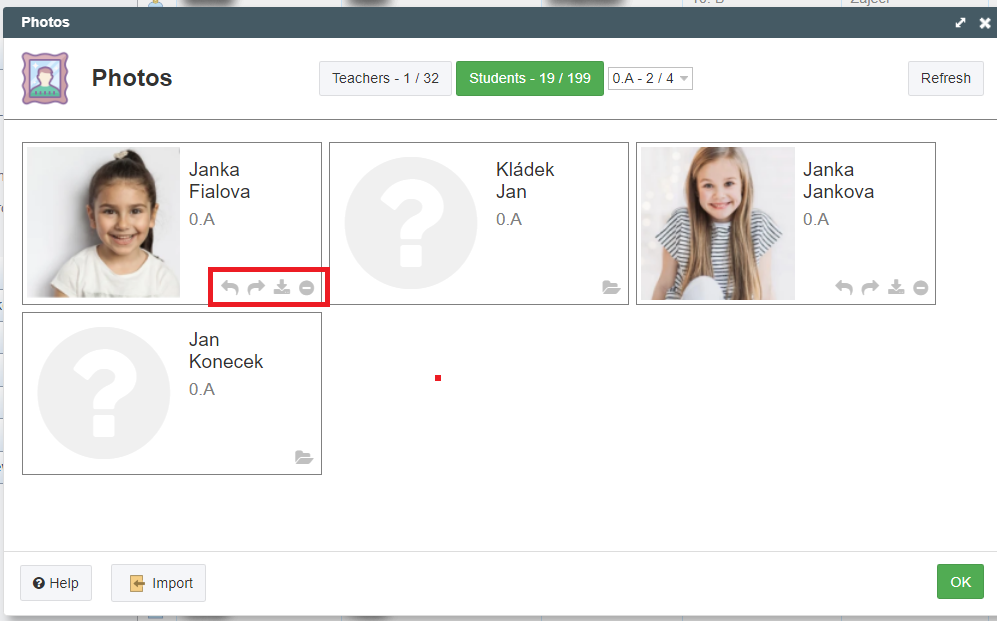Click the Import button
The width and height of the screenshot is (997, 621).
point(158,583)
